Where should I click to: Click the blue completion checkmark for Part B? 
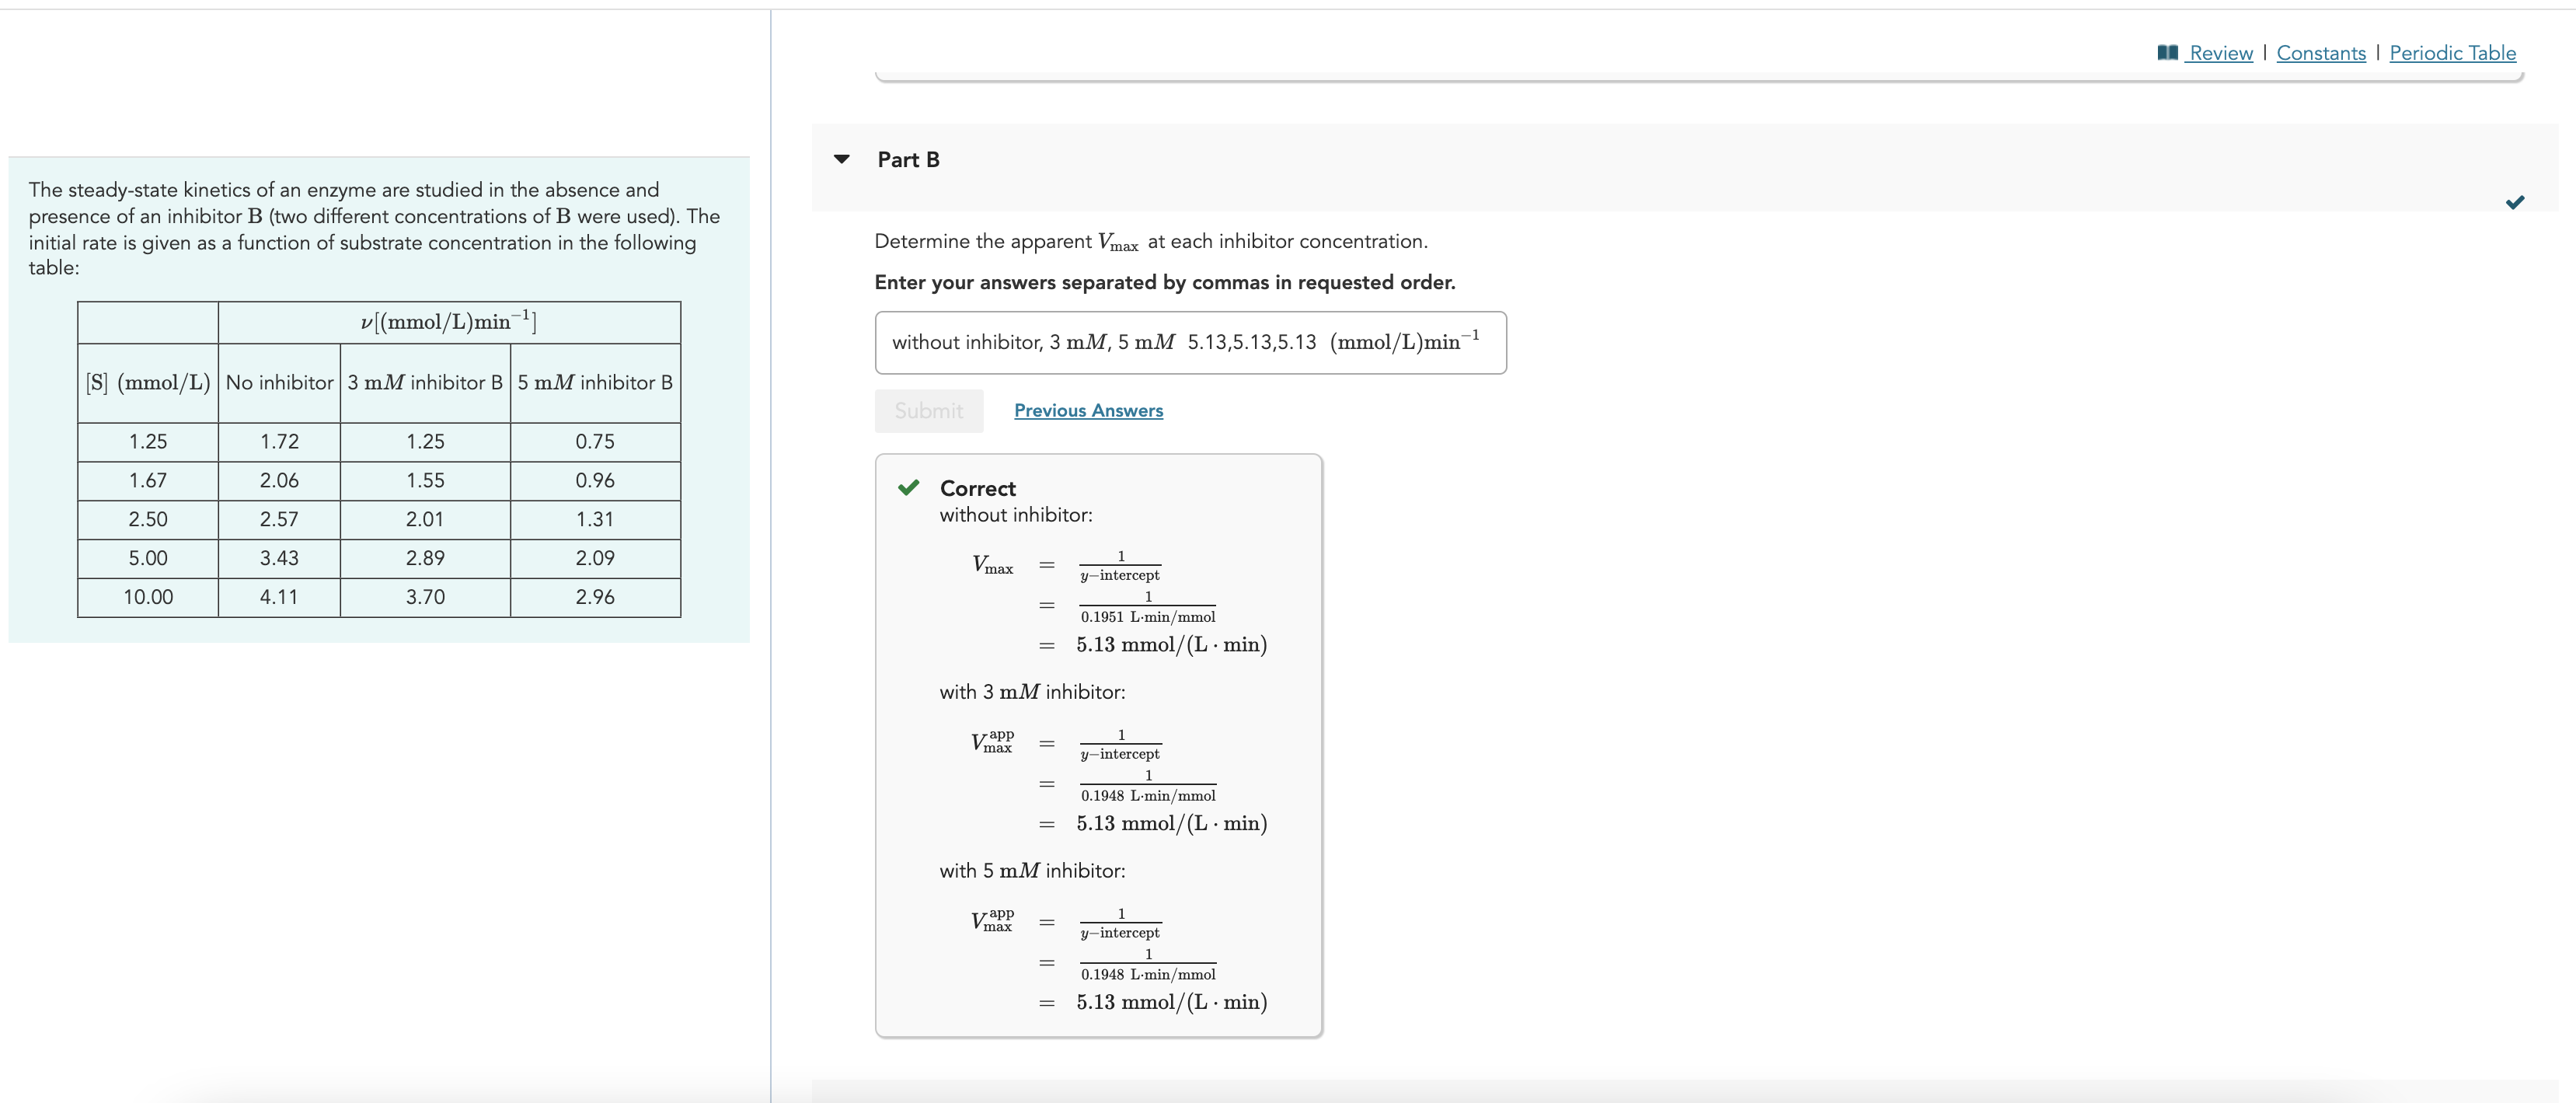tap(2514, 202)
